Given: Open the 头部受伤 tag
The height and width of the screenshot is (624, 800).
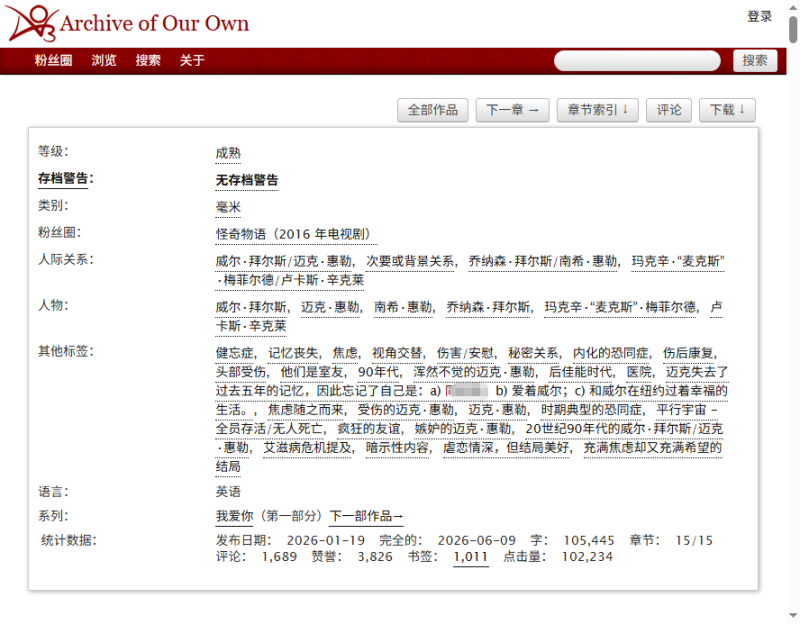Looking at the screenshot, I should tap(240, 372).
